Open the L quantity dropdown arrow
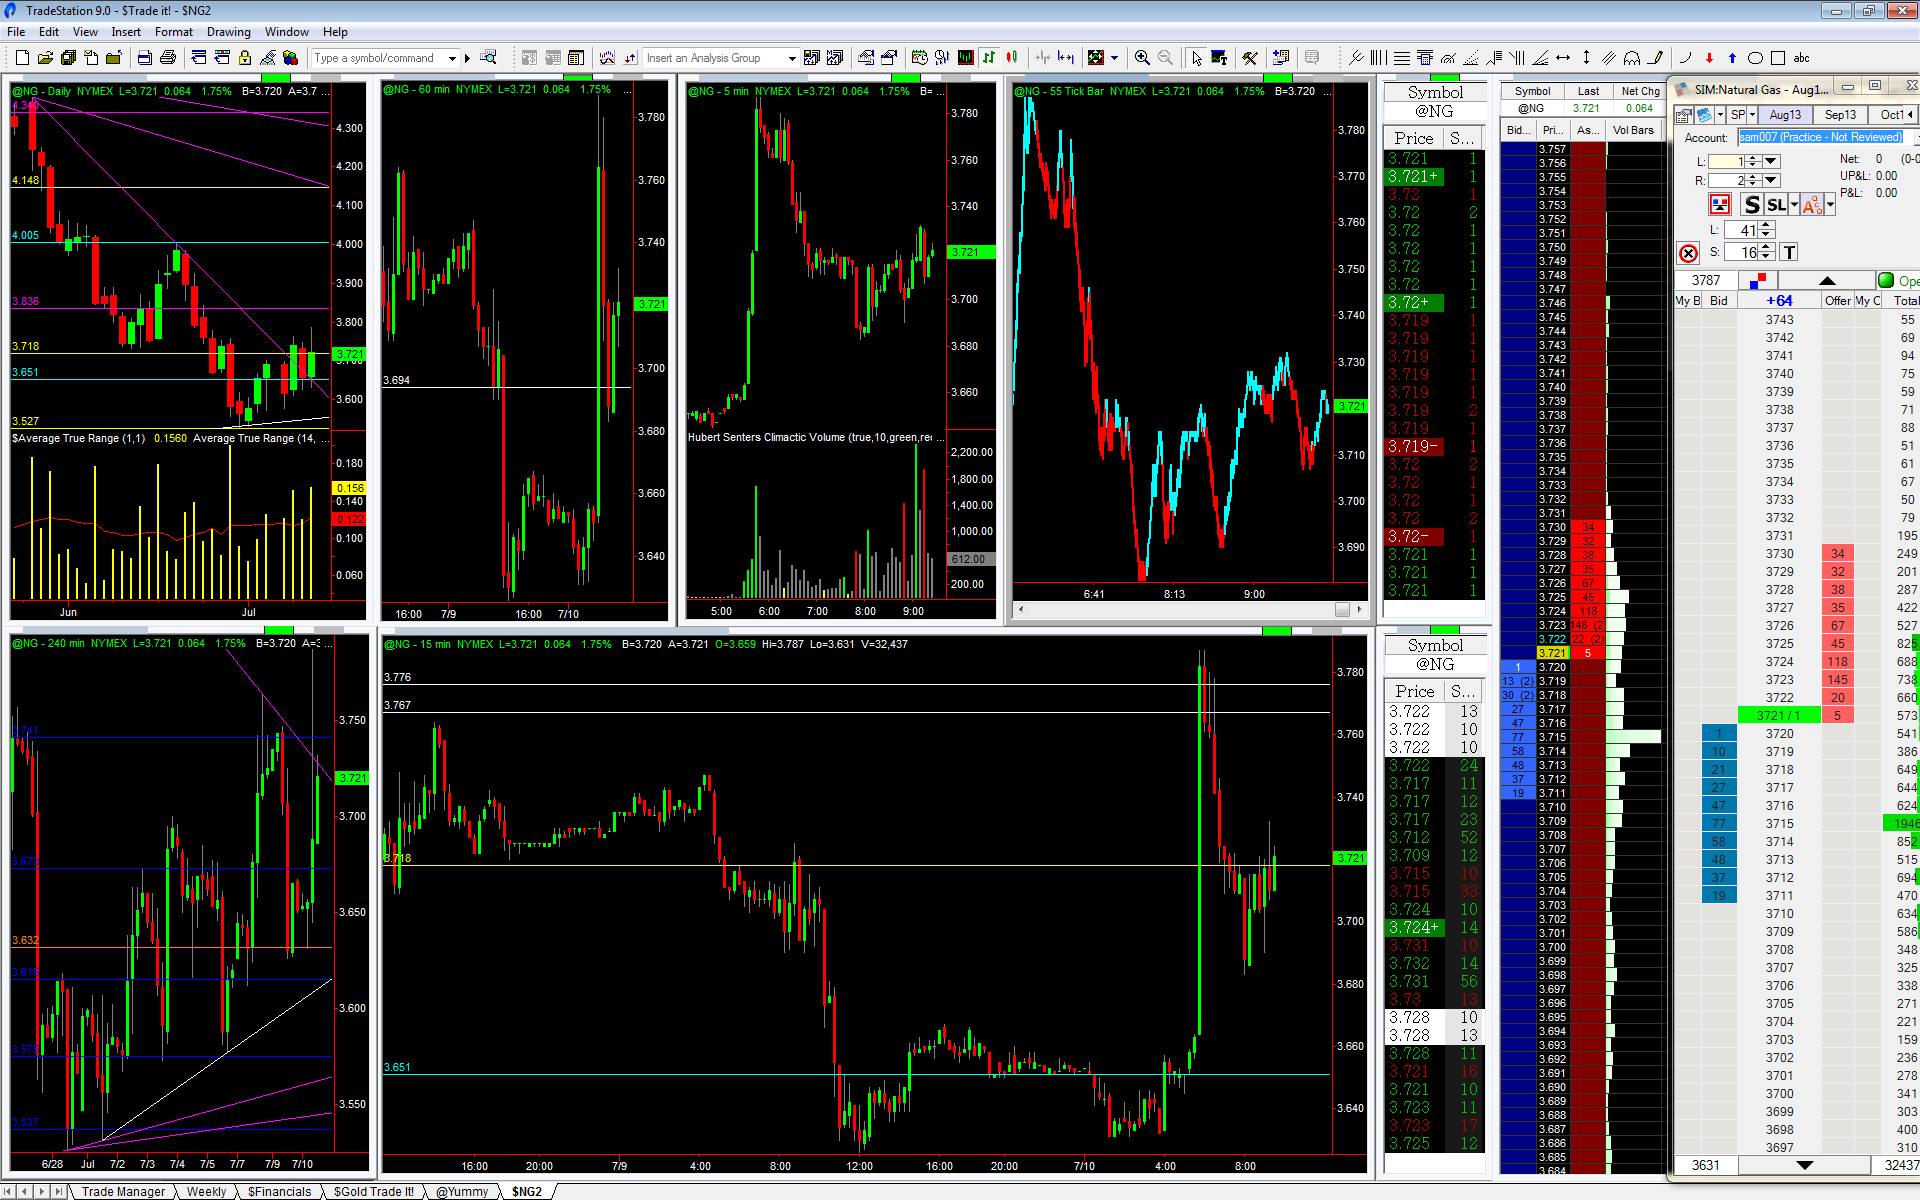The image size is (1920, 1200). (x=1771, y=161)
